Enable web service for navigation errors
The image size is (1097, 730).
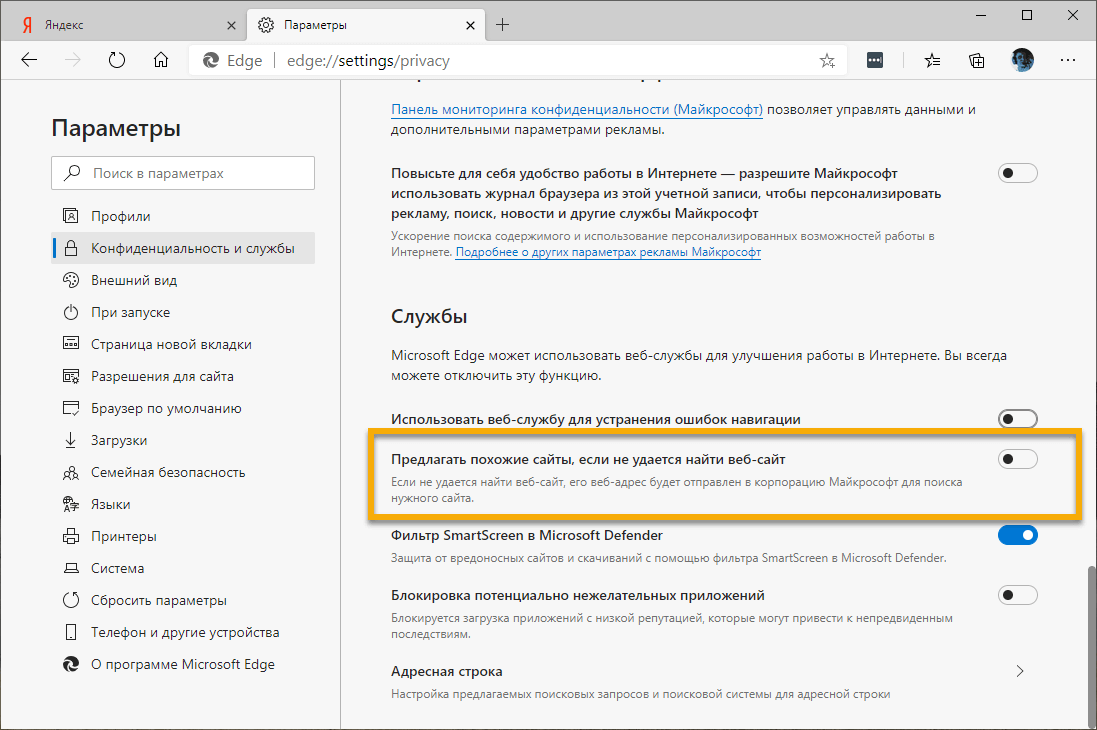tap(1017, 419)
